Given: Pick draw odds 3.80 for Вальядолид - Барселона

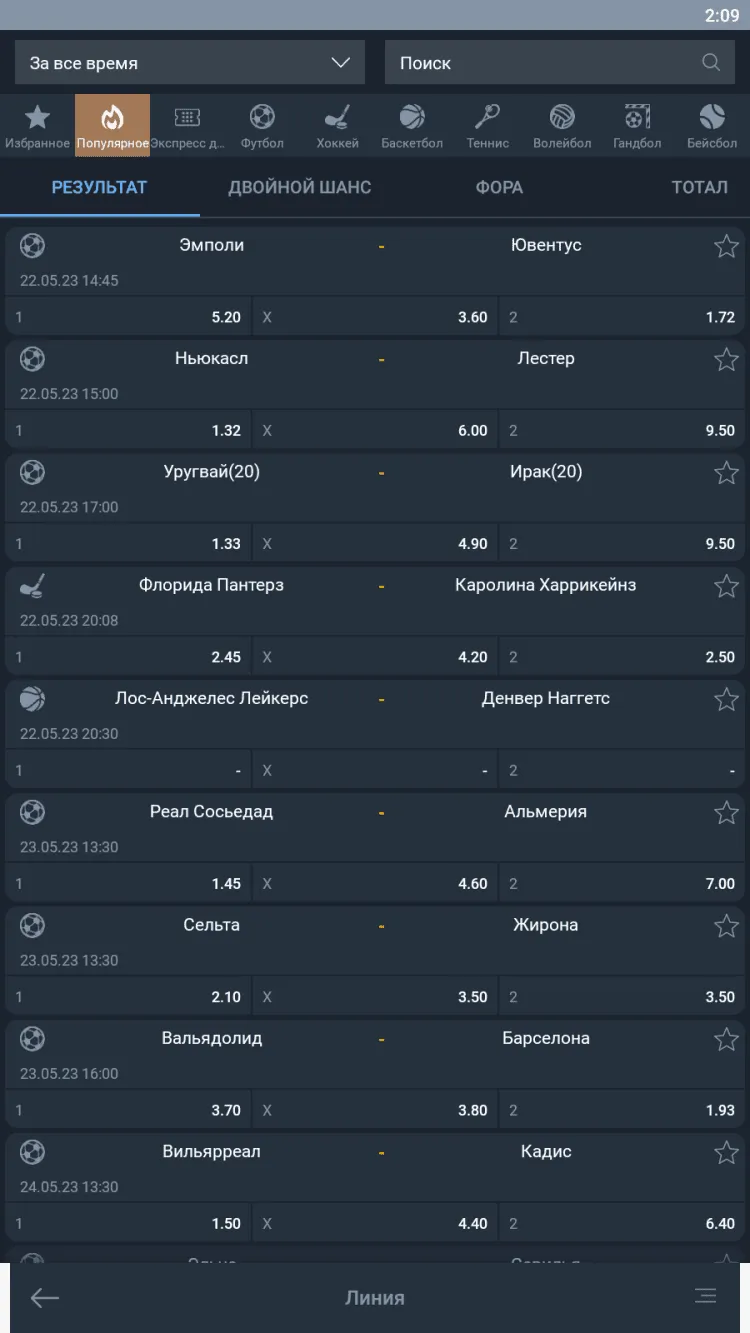Looking at the screenshot, I should point(375,1110).
